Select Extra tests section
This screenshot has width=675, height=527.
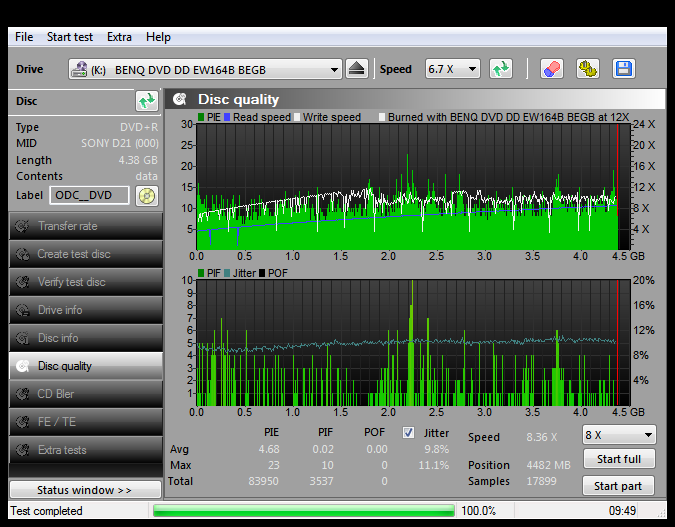tap(86, 450)
